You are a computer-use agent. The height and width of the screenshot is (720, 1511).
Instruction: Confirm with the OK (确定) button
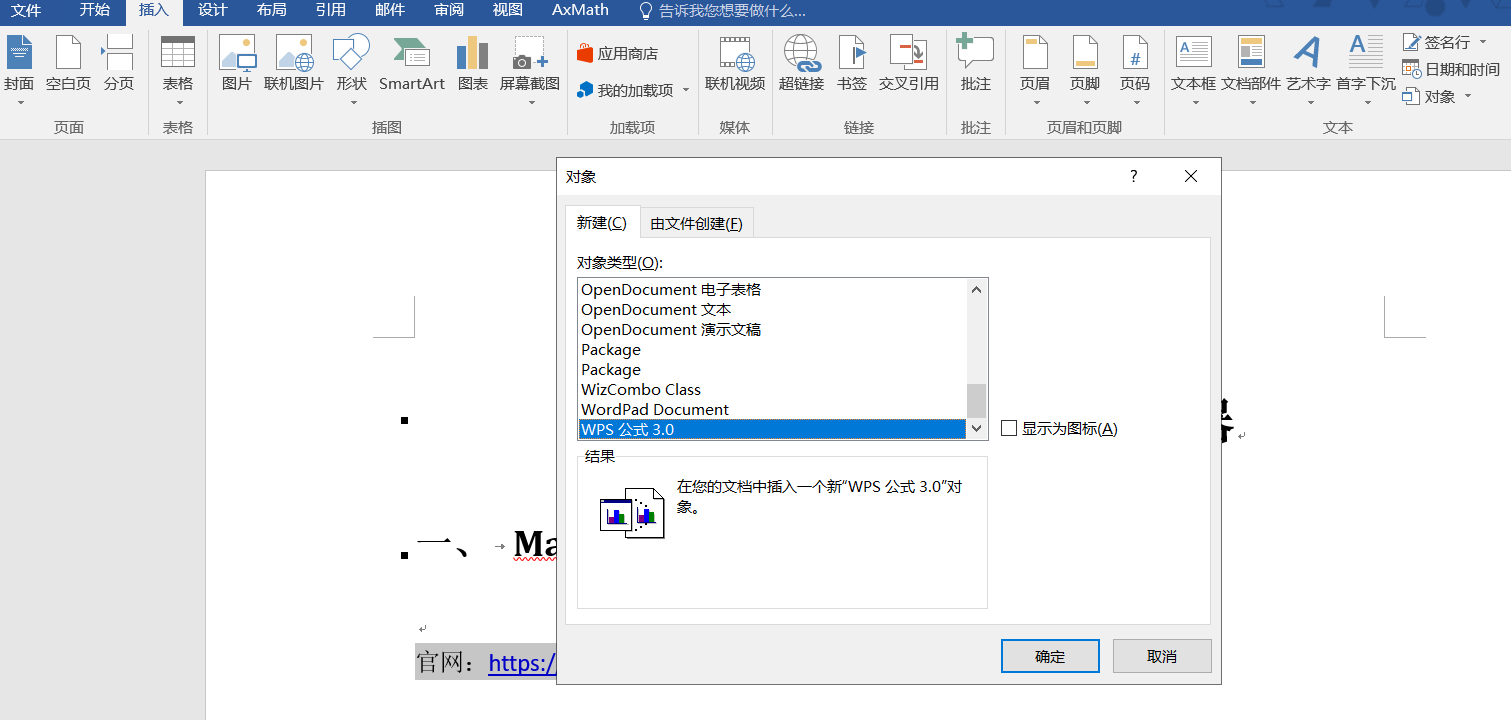(x=1050, y=656)
